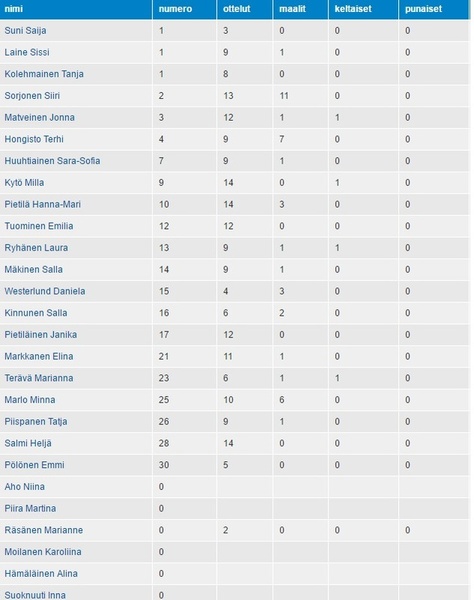The width and height of the screenshot is (474, 600).
Task: Click the ottelut column header
Action: coord(236,8)
